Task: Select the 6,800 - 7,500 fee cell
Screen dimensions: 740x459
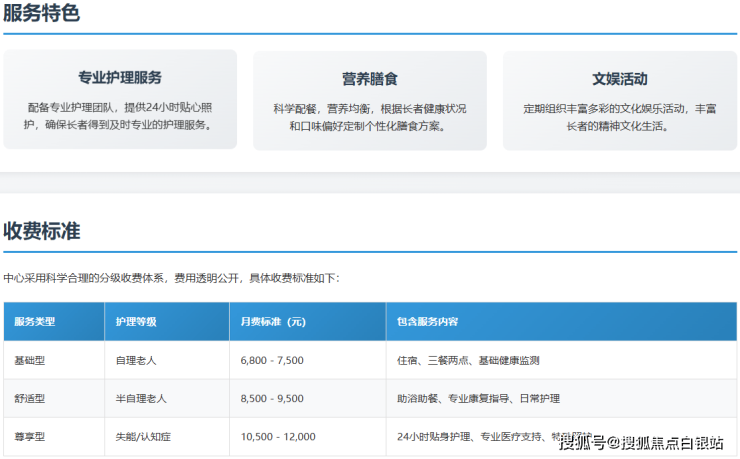Action: [x=272, y=360]
